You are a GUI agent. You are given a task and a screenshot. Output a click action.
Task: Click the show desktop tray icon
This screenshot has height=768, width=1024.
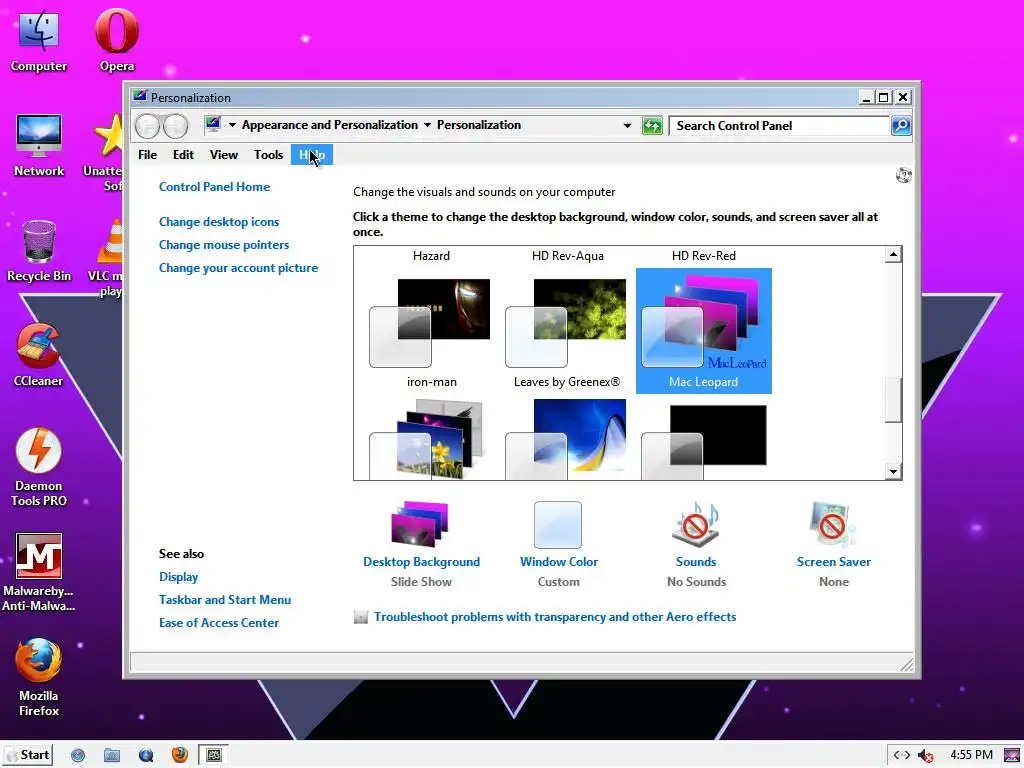coord(1012,756)
